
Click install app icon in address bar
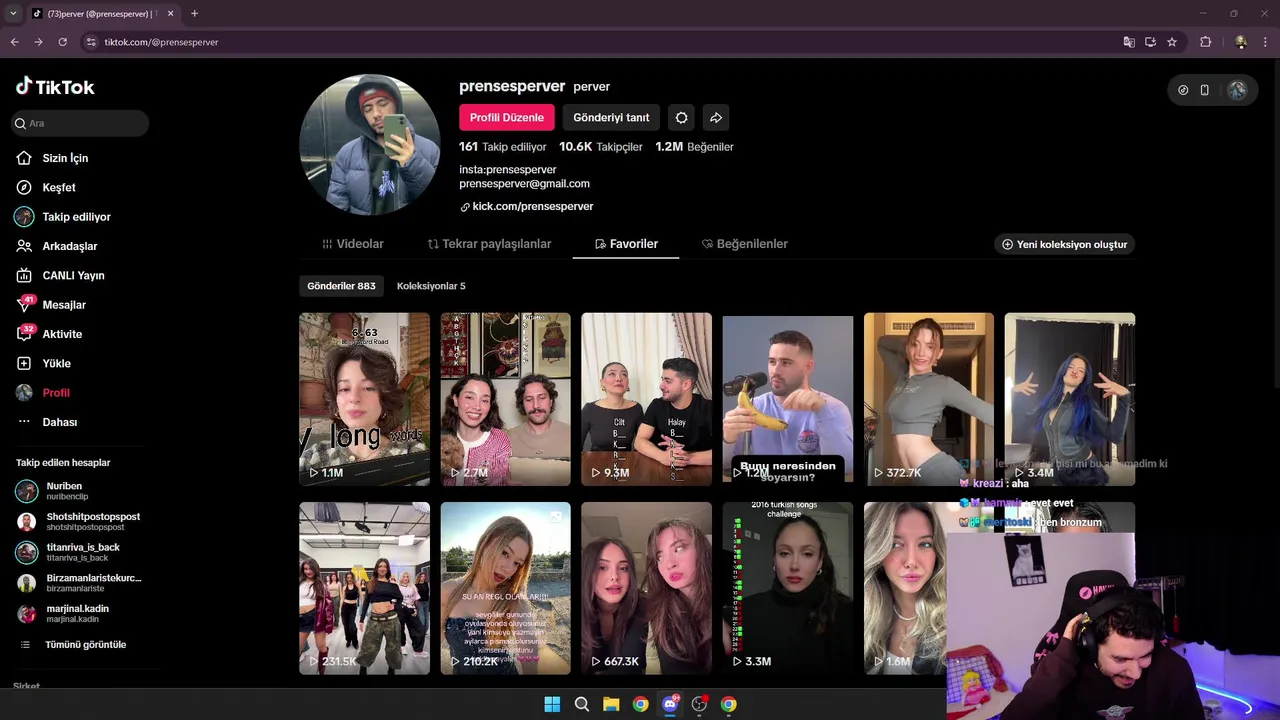pyautogui.click(x=1150, y=42)
